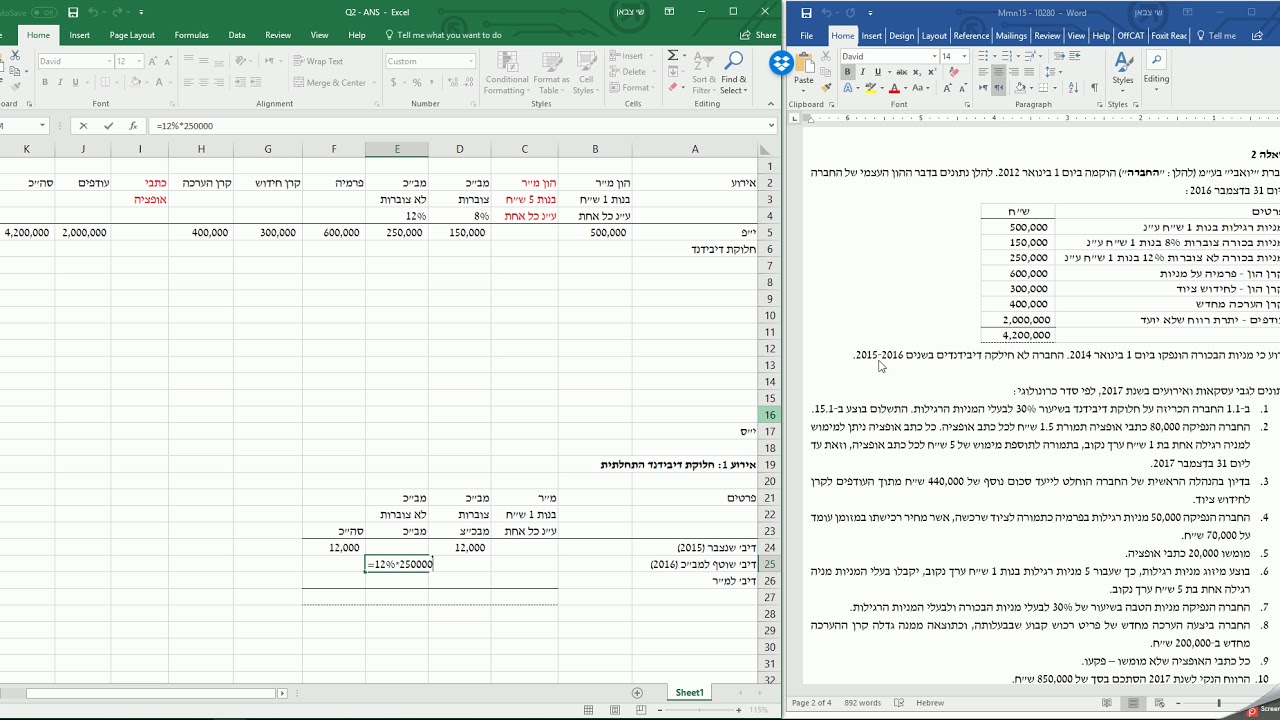Click the Share button in Excel
1280x720 pixels.
(x=758, y=35)
